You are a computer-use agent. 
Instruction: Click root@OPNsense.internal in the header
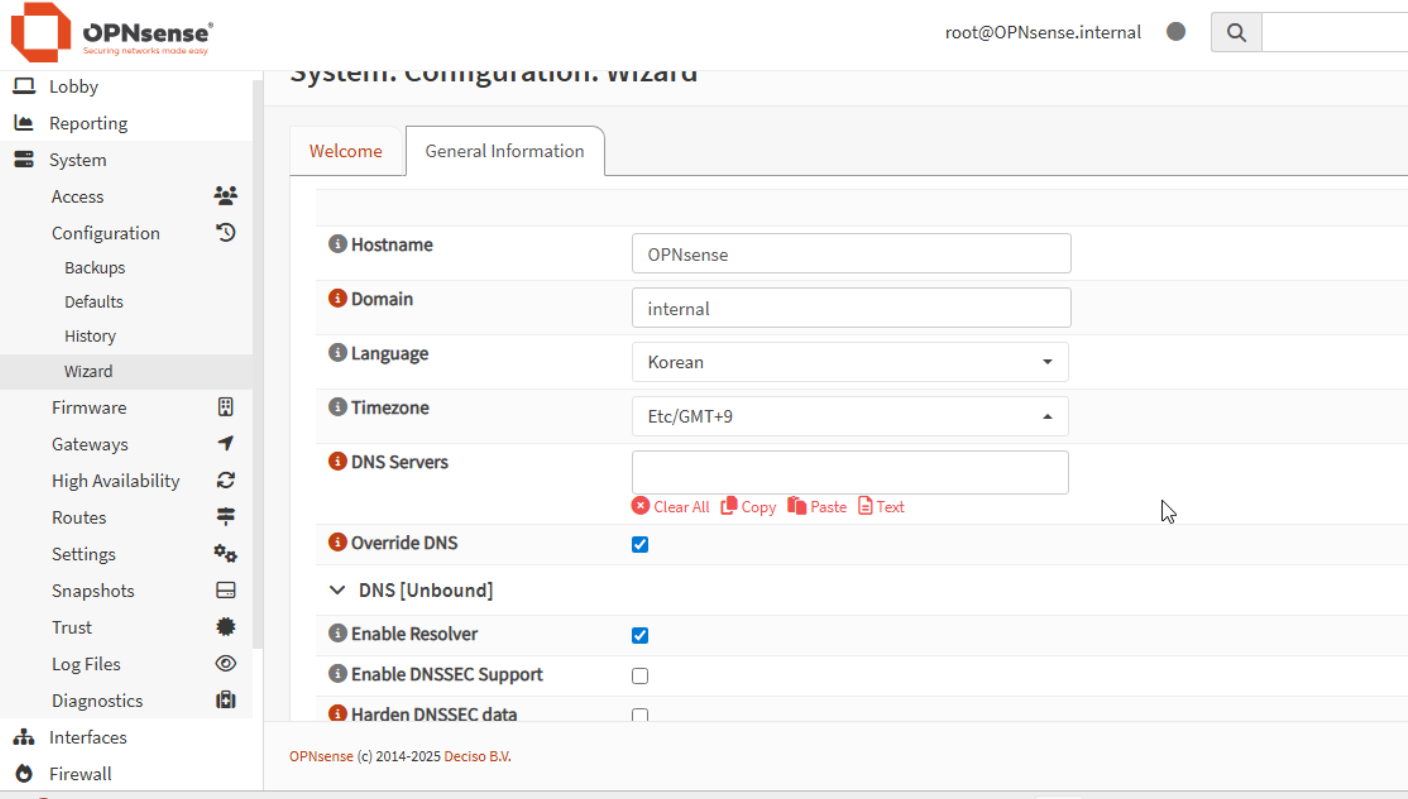coord(1043,32)
